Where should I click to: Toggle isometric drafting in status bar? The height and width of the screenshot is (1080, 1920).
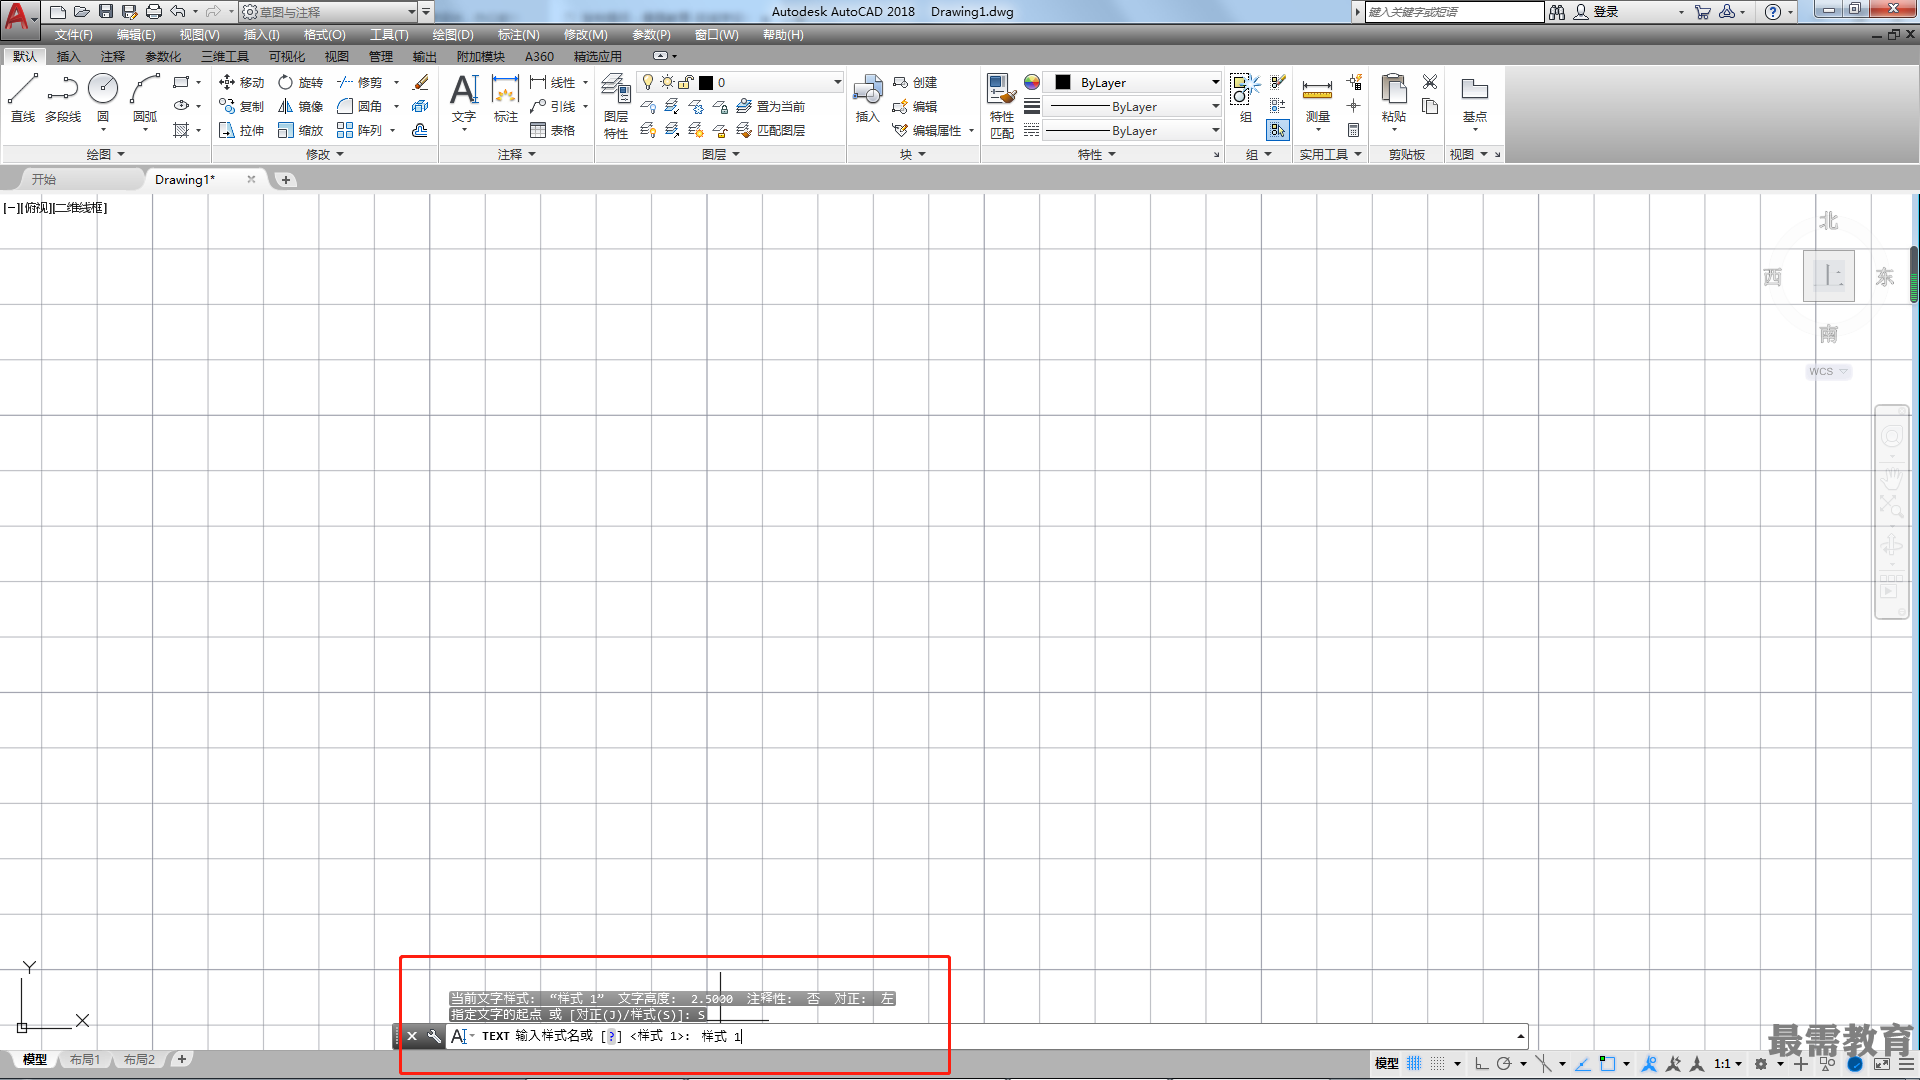tap(1543, 1064)
